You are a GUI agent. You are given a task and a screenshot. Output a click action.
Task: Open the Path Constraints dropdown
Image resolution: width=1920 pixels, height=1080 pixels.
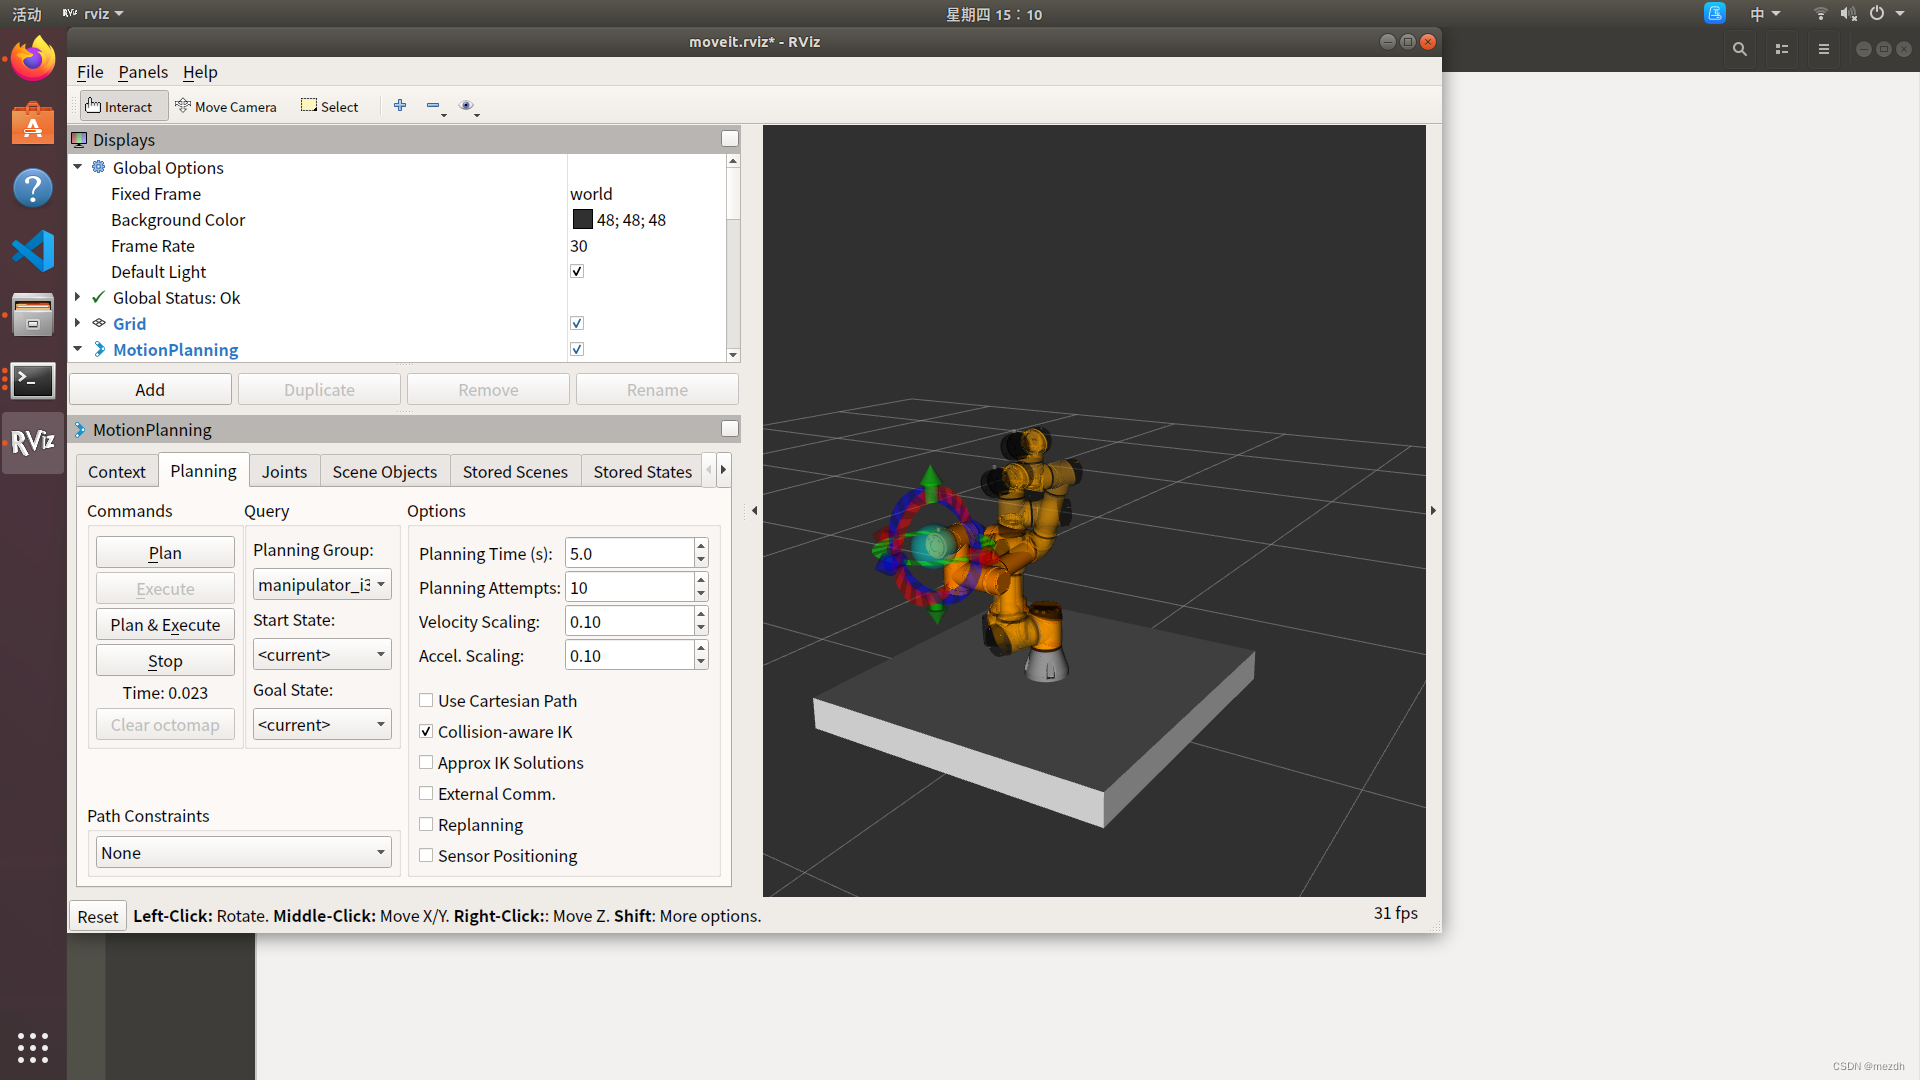pyautogui.click(x=243, y=852)
